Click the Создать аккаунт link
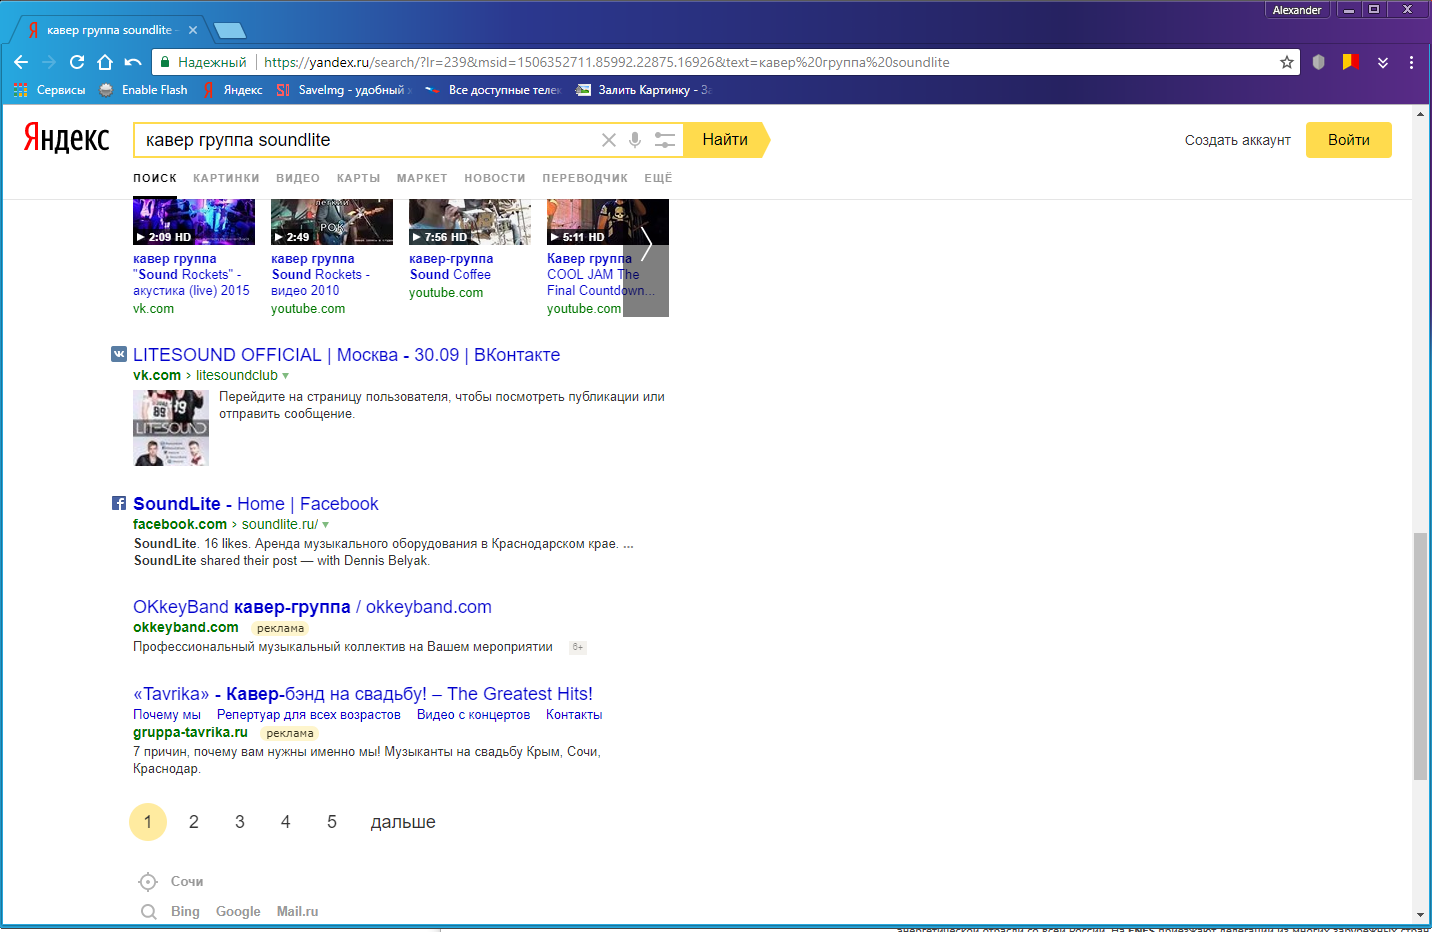This screenshot has height=932, width=1432. [1238, 140]
